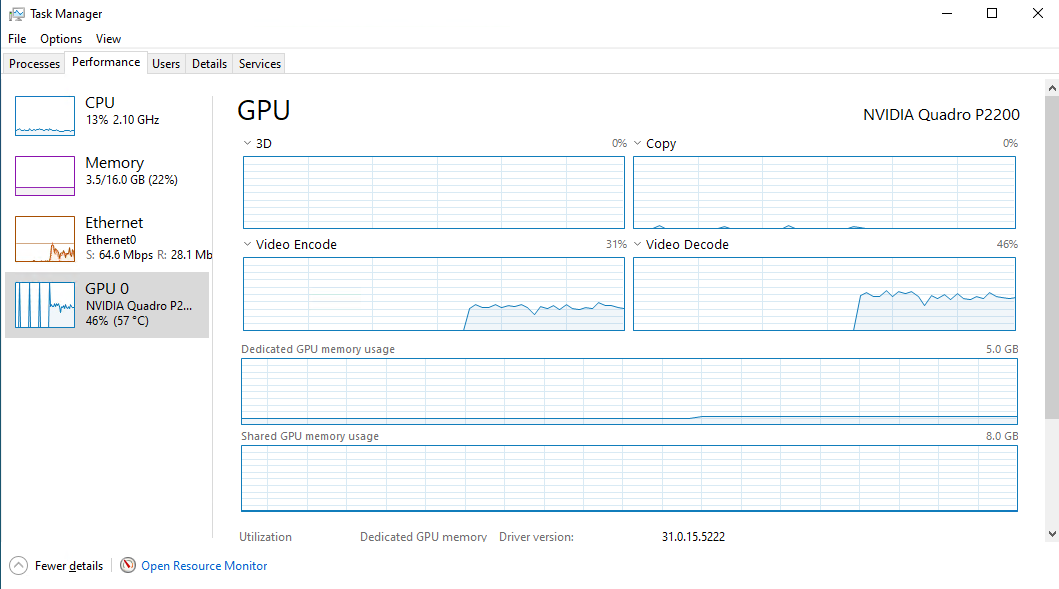Screen dimensions: 1059x589
Task: Open the Options menu
Action: point(61,39)
